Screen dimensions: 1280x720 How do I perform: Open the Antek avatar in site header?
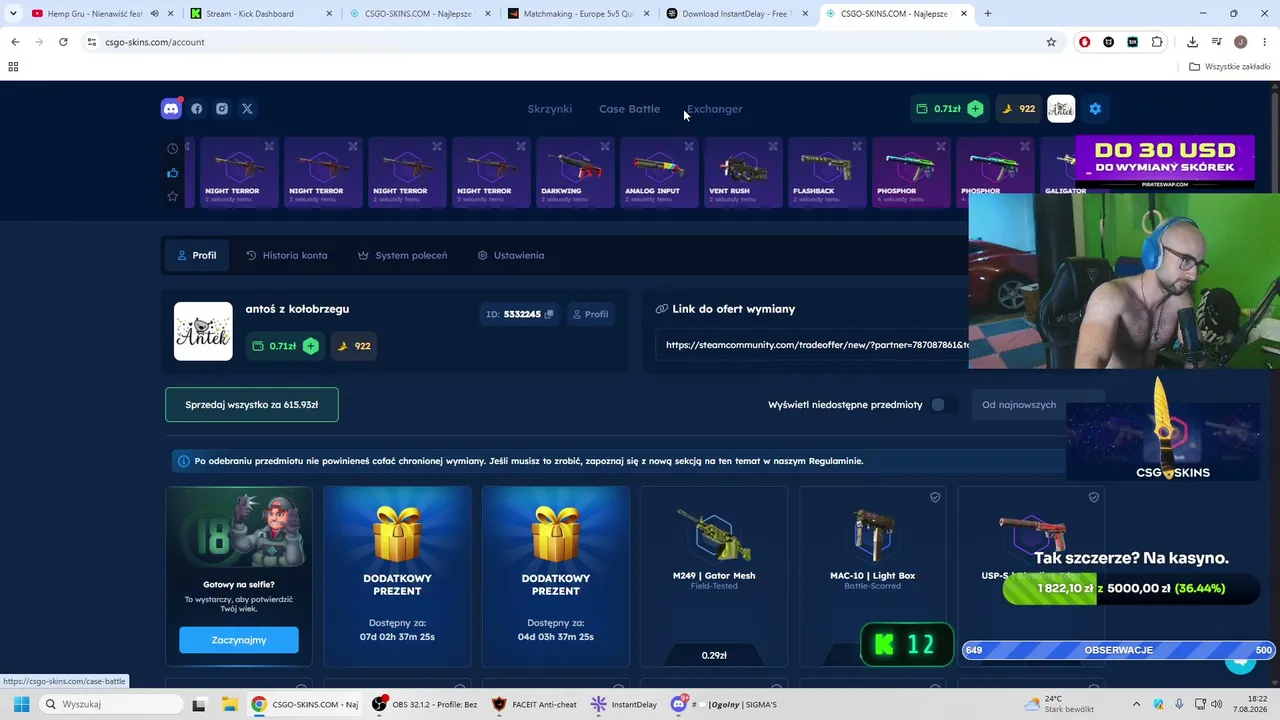1061,109
